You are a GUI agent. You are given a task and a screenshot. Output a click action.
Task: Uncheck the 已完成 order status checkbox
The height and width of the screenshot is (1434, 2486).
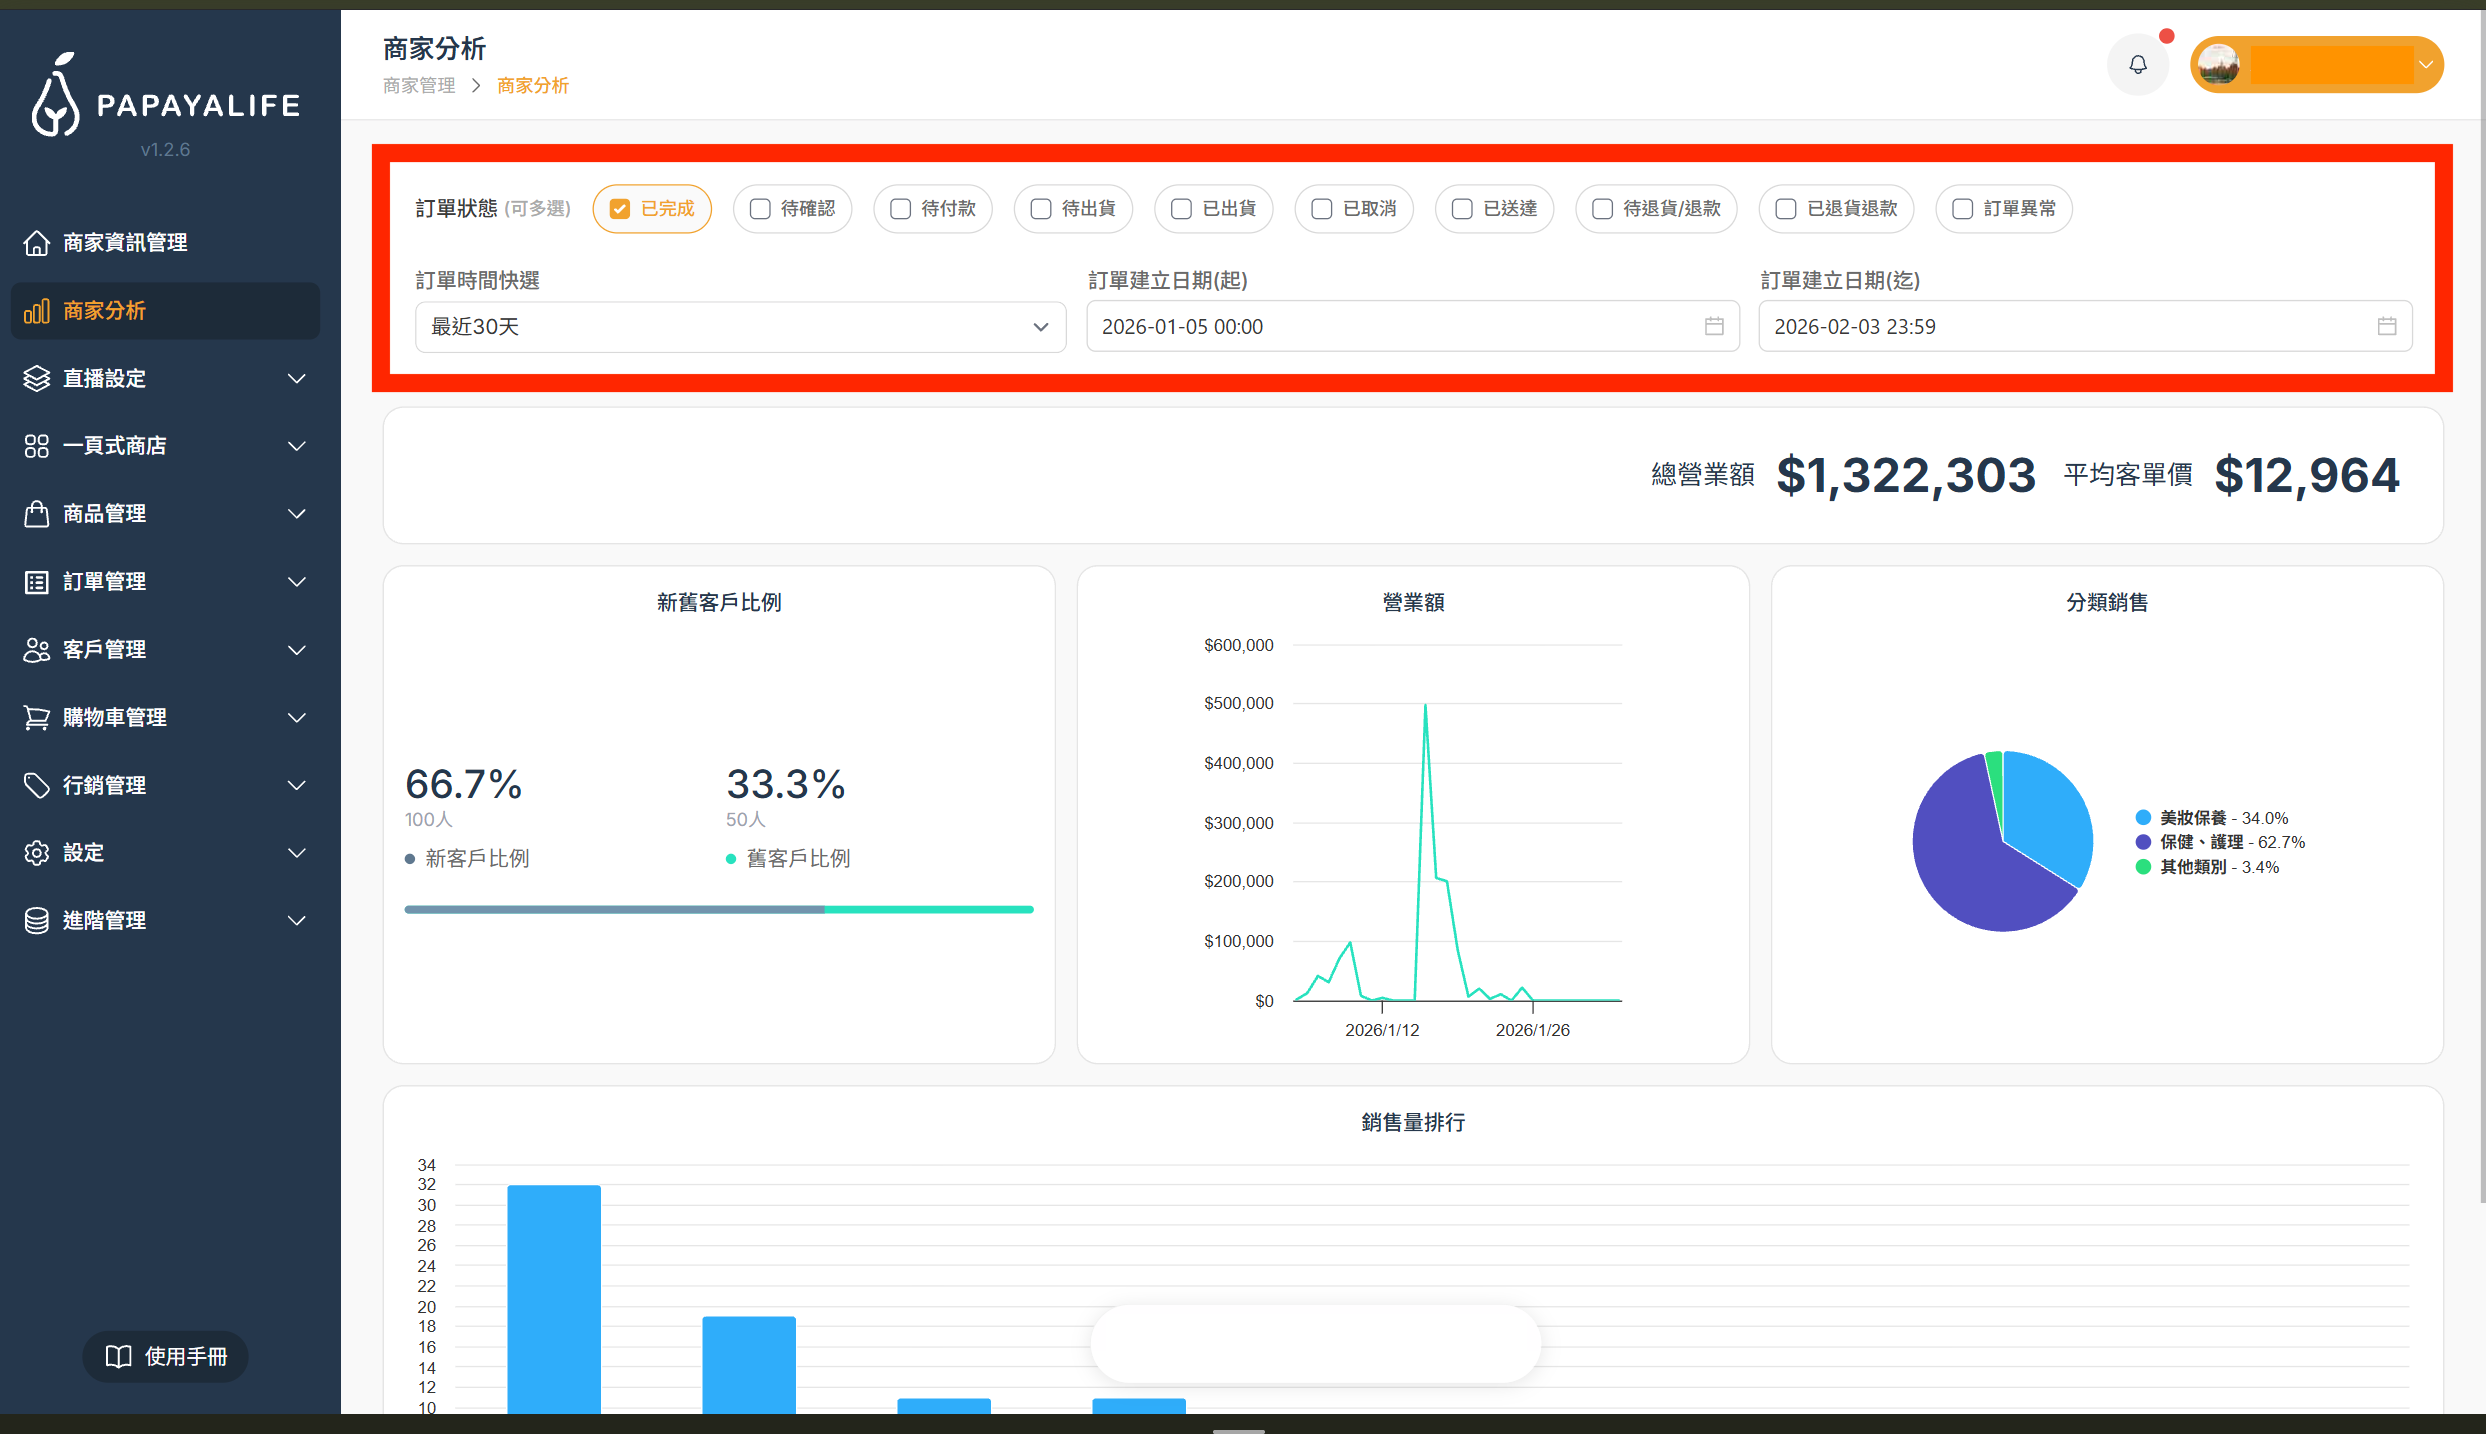click(x=620, y=209)
